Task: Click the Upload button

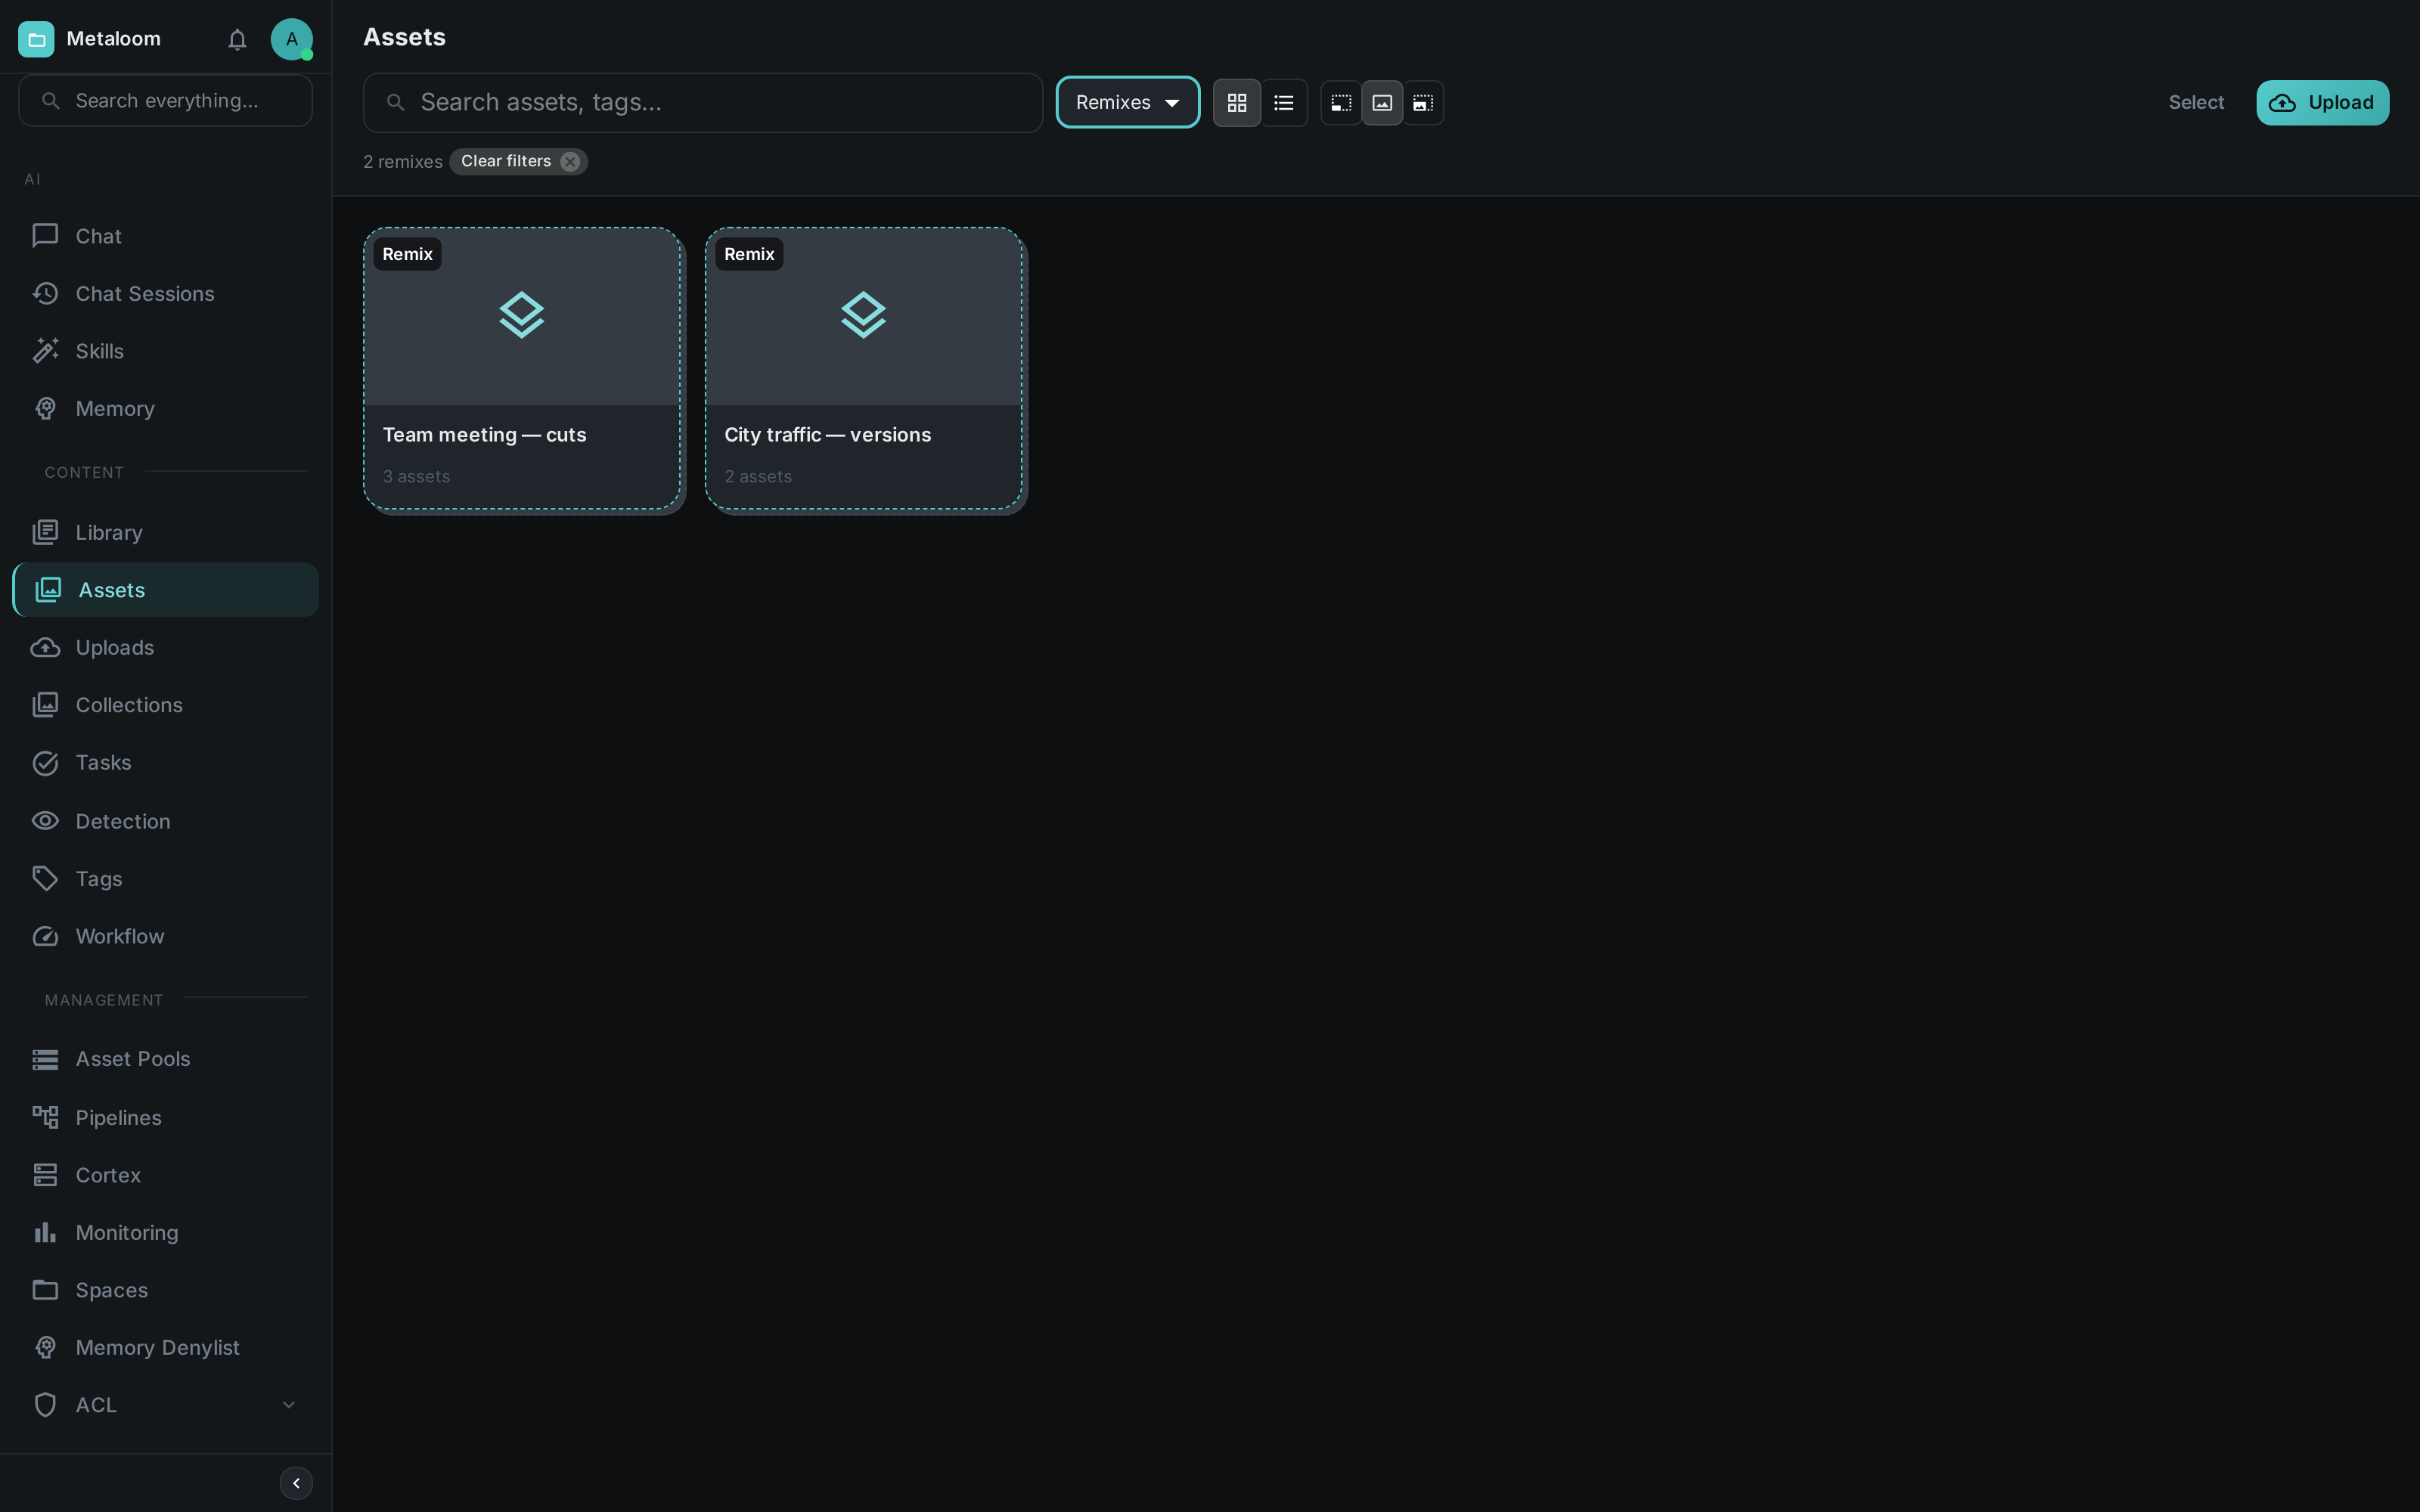Action: [x=2322, y=102]
